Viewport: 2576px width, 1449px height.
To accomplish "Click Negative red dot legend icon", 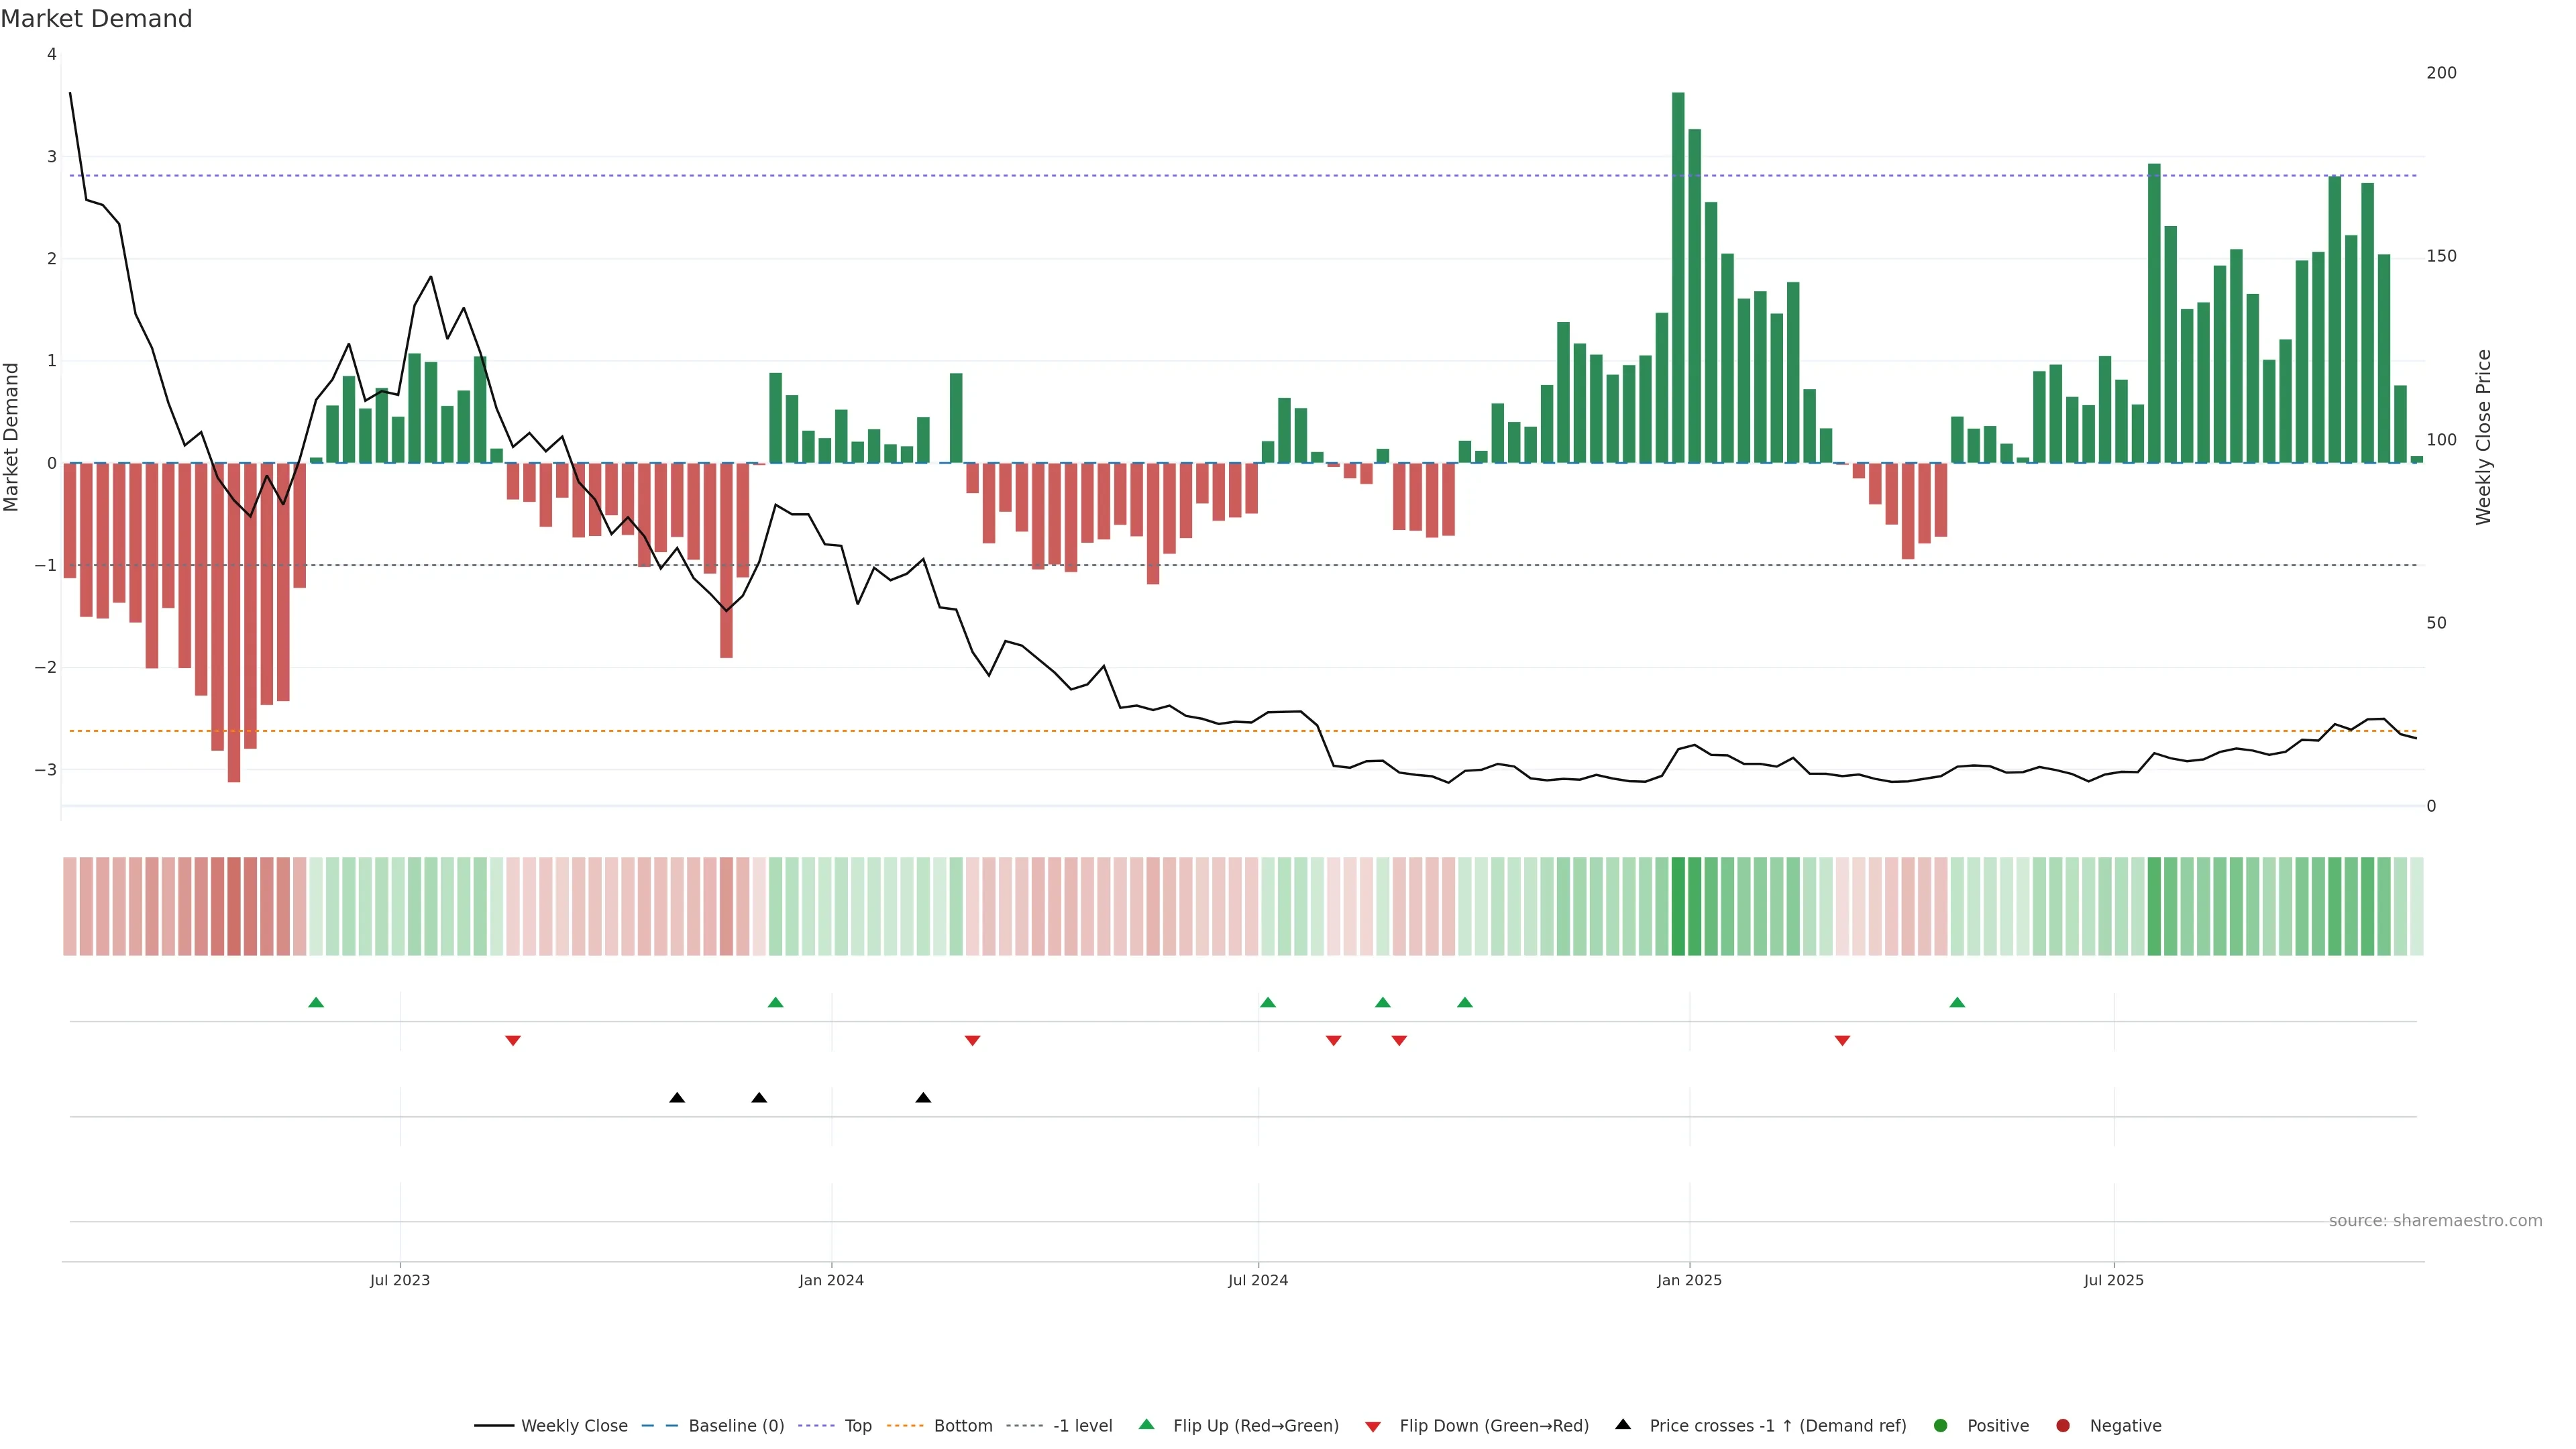I will [2063, 1425].
